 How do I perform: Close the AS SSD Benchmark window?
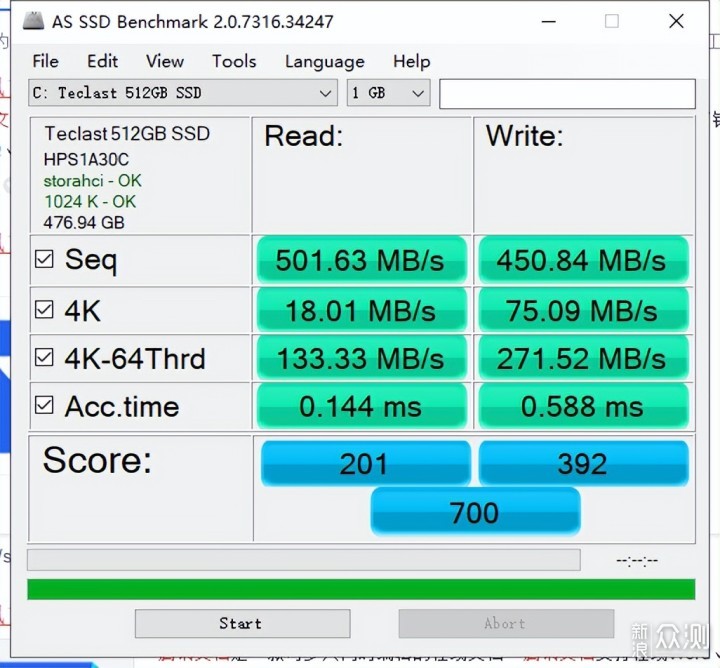676,21
